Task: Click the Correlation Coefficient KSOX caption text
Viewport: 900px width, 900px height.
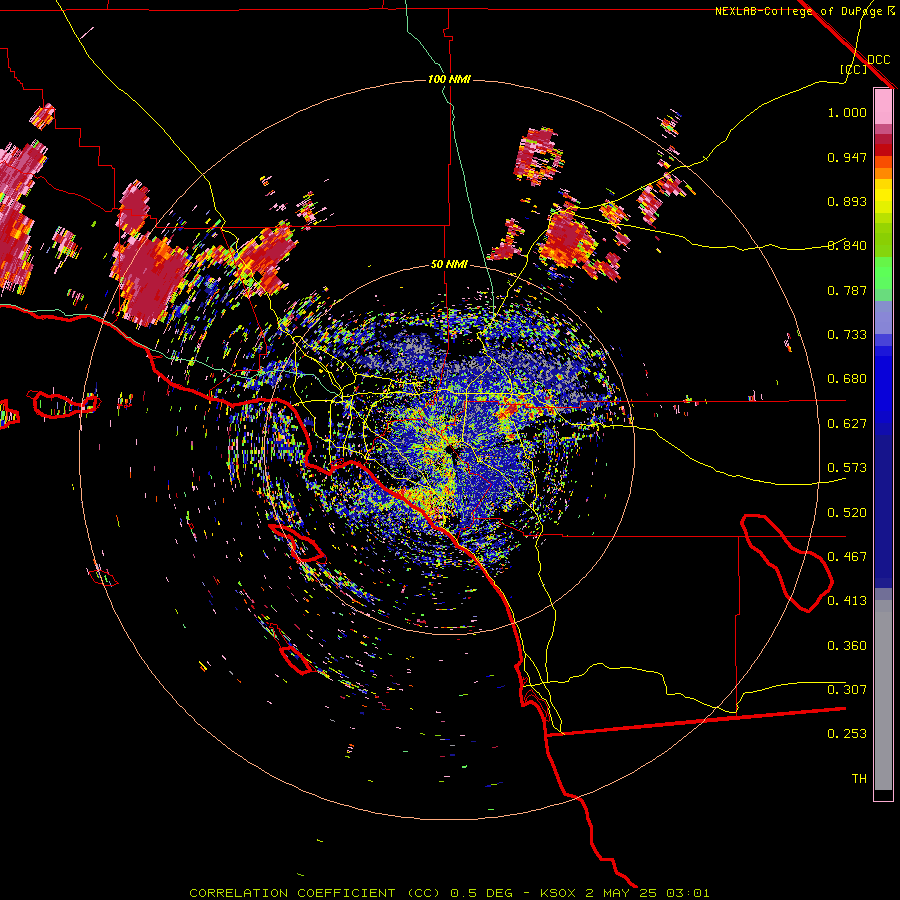Action: [x=449, y=893]
